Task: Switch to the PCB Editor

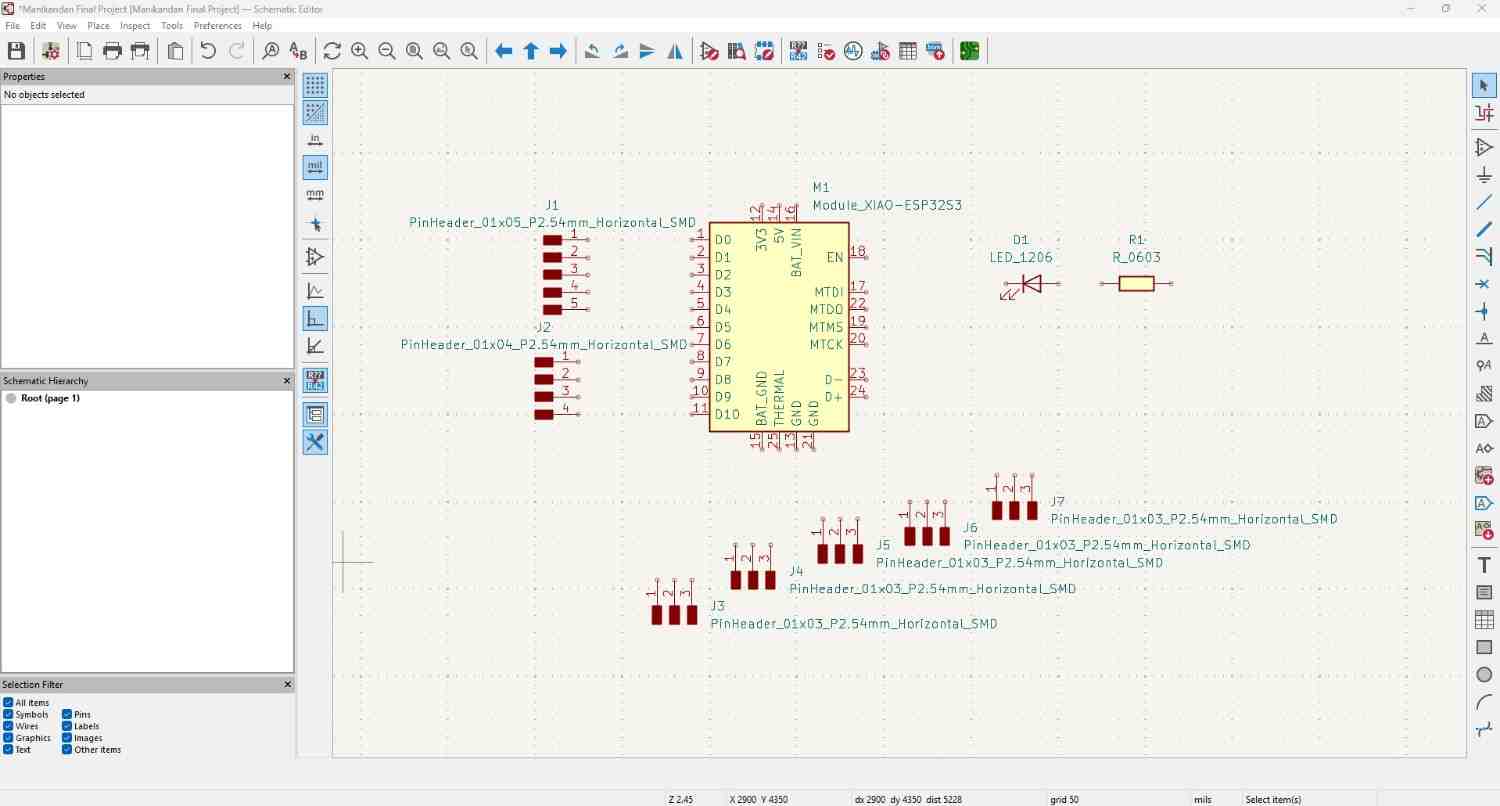Action: coord(969,51)
